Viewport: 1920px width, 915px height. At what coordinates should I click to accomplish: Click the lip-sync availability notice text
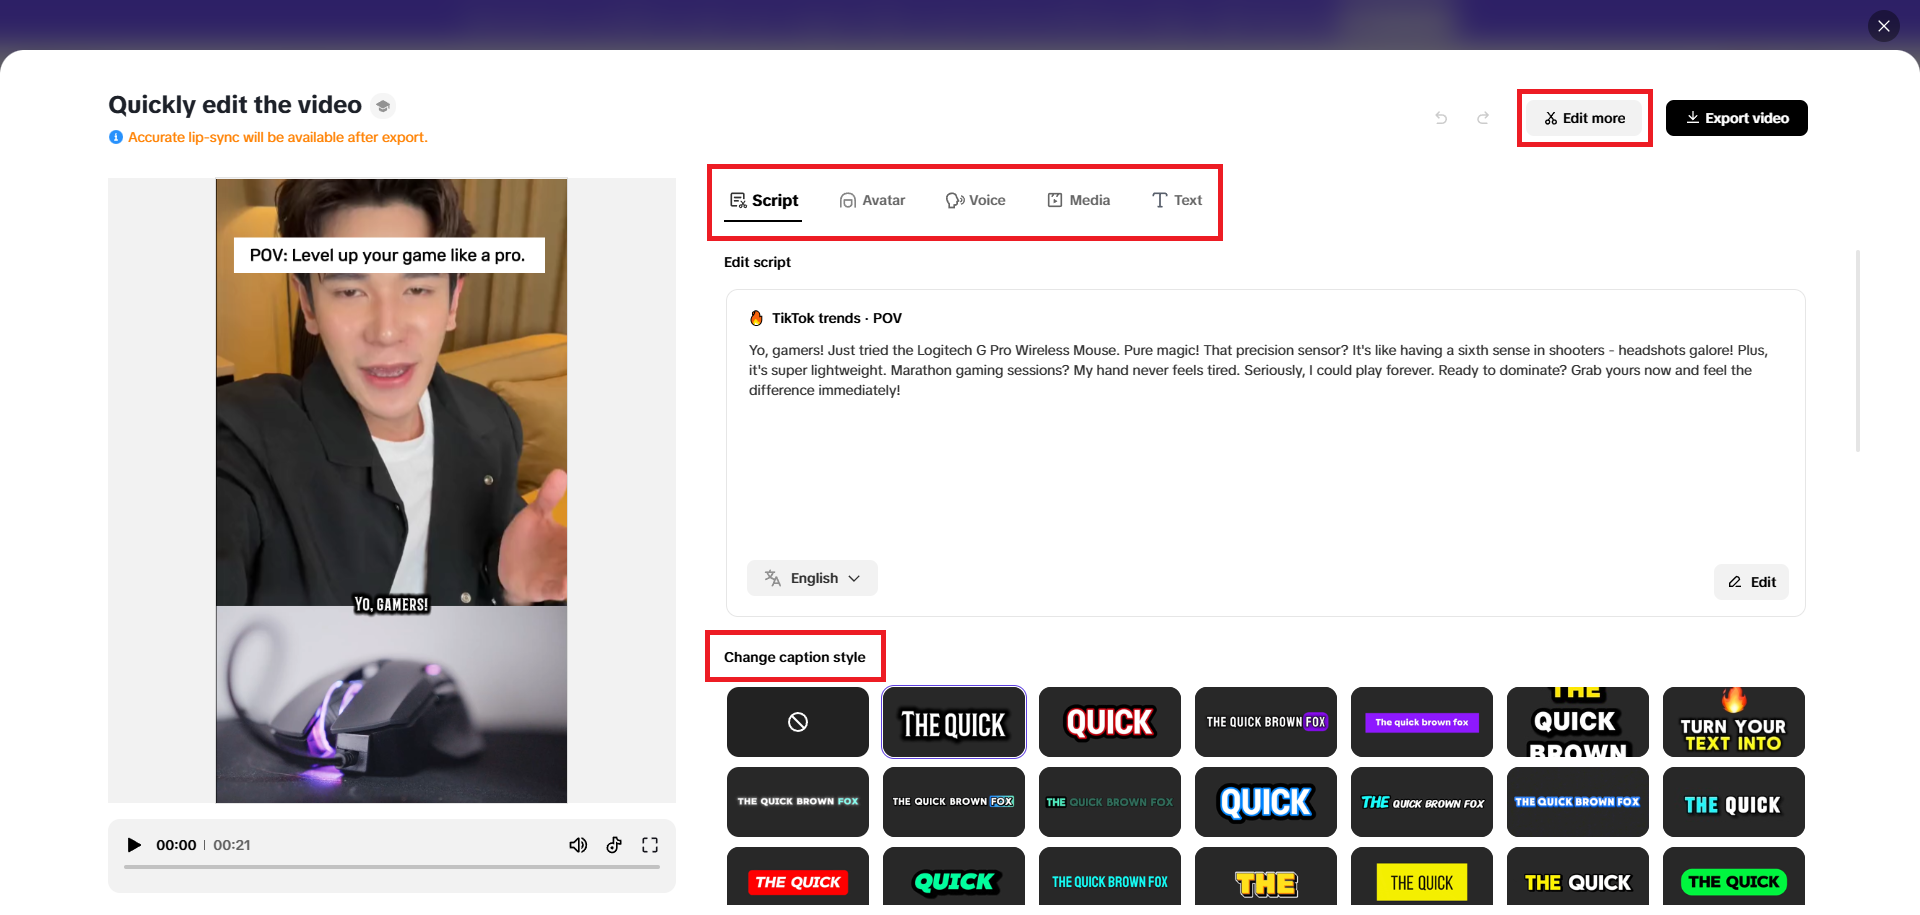[x=278, y=137]
